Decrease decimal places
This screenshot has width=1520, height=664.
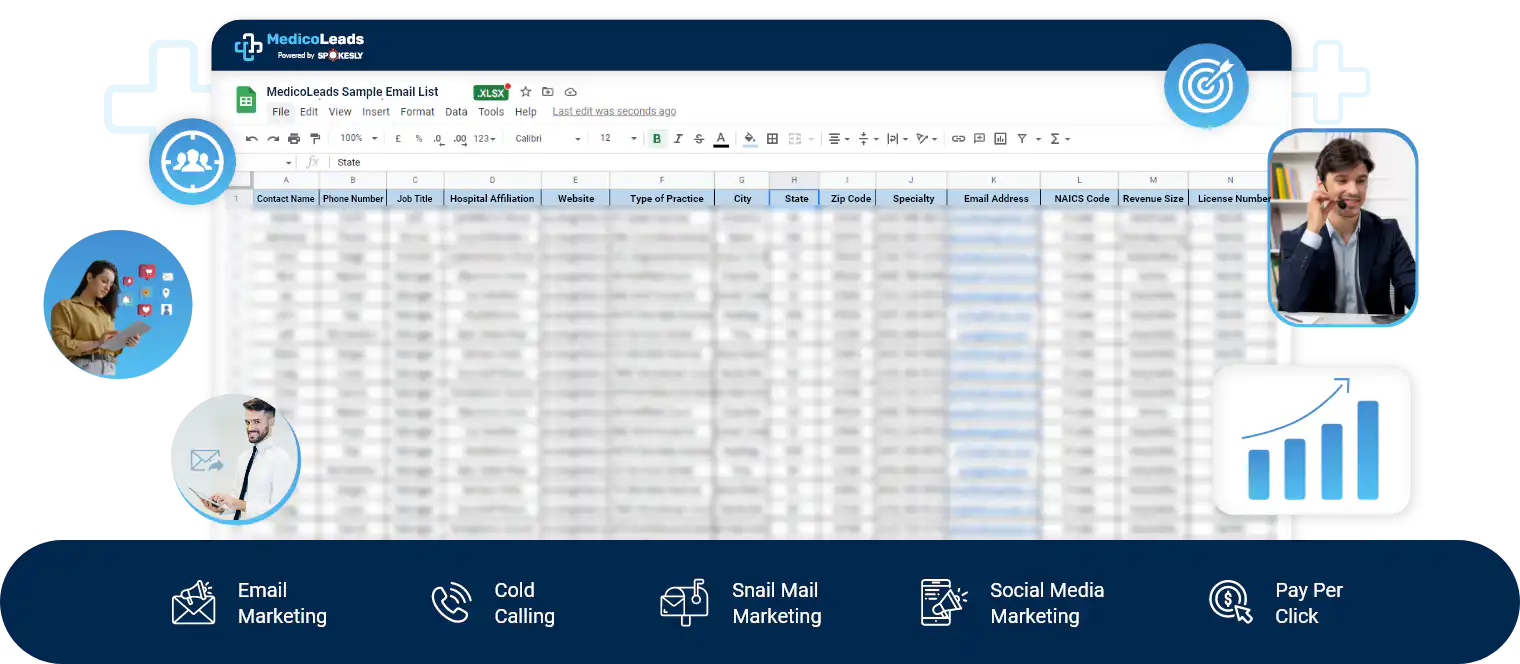(x=438, y=139)
